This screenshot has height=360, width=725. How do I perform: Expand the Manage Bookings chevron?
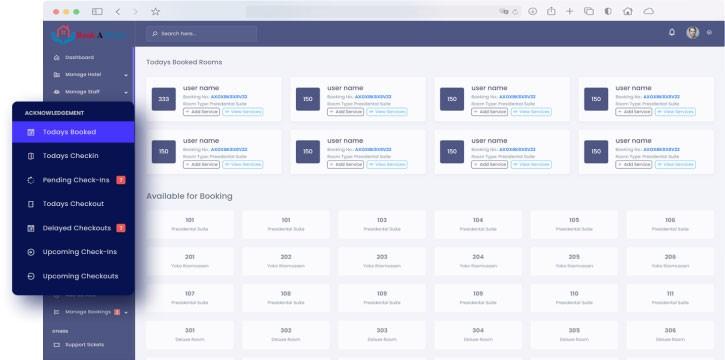(126, 313)
